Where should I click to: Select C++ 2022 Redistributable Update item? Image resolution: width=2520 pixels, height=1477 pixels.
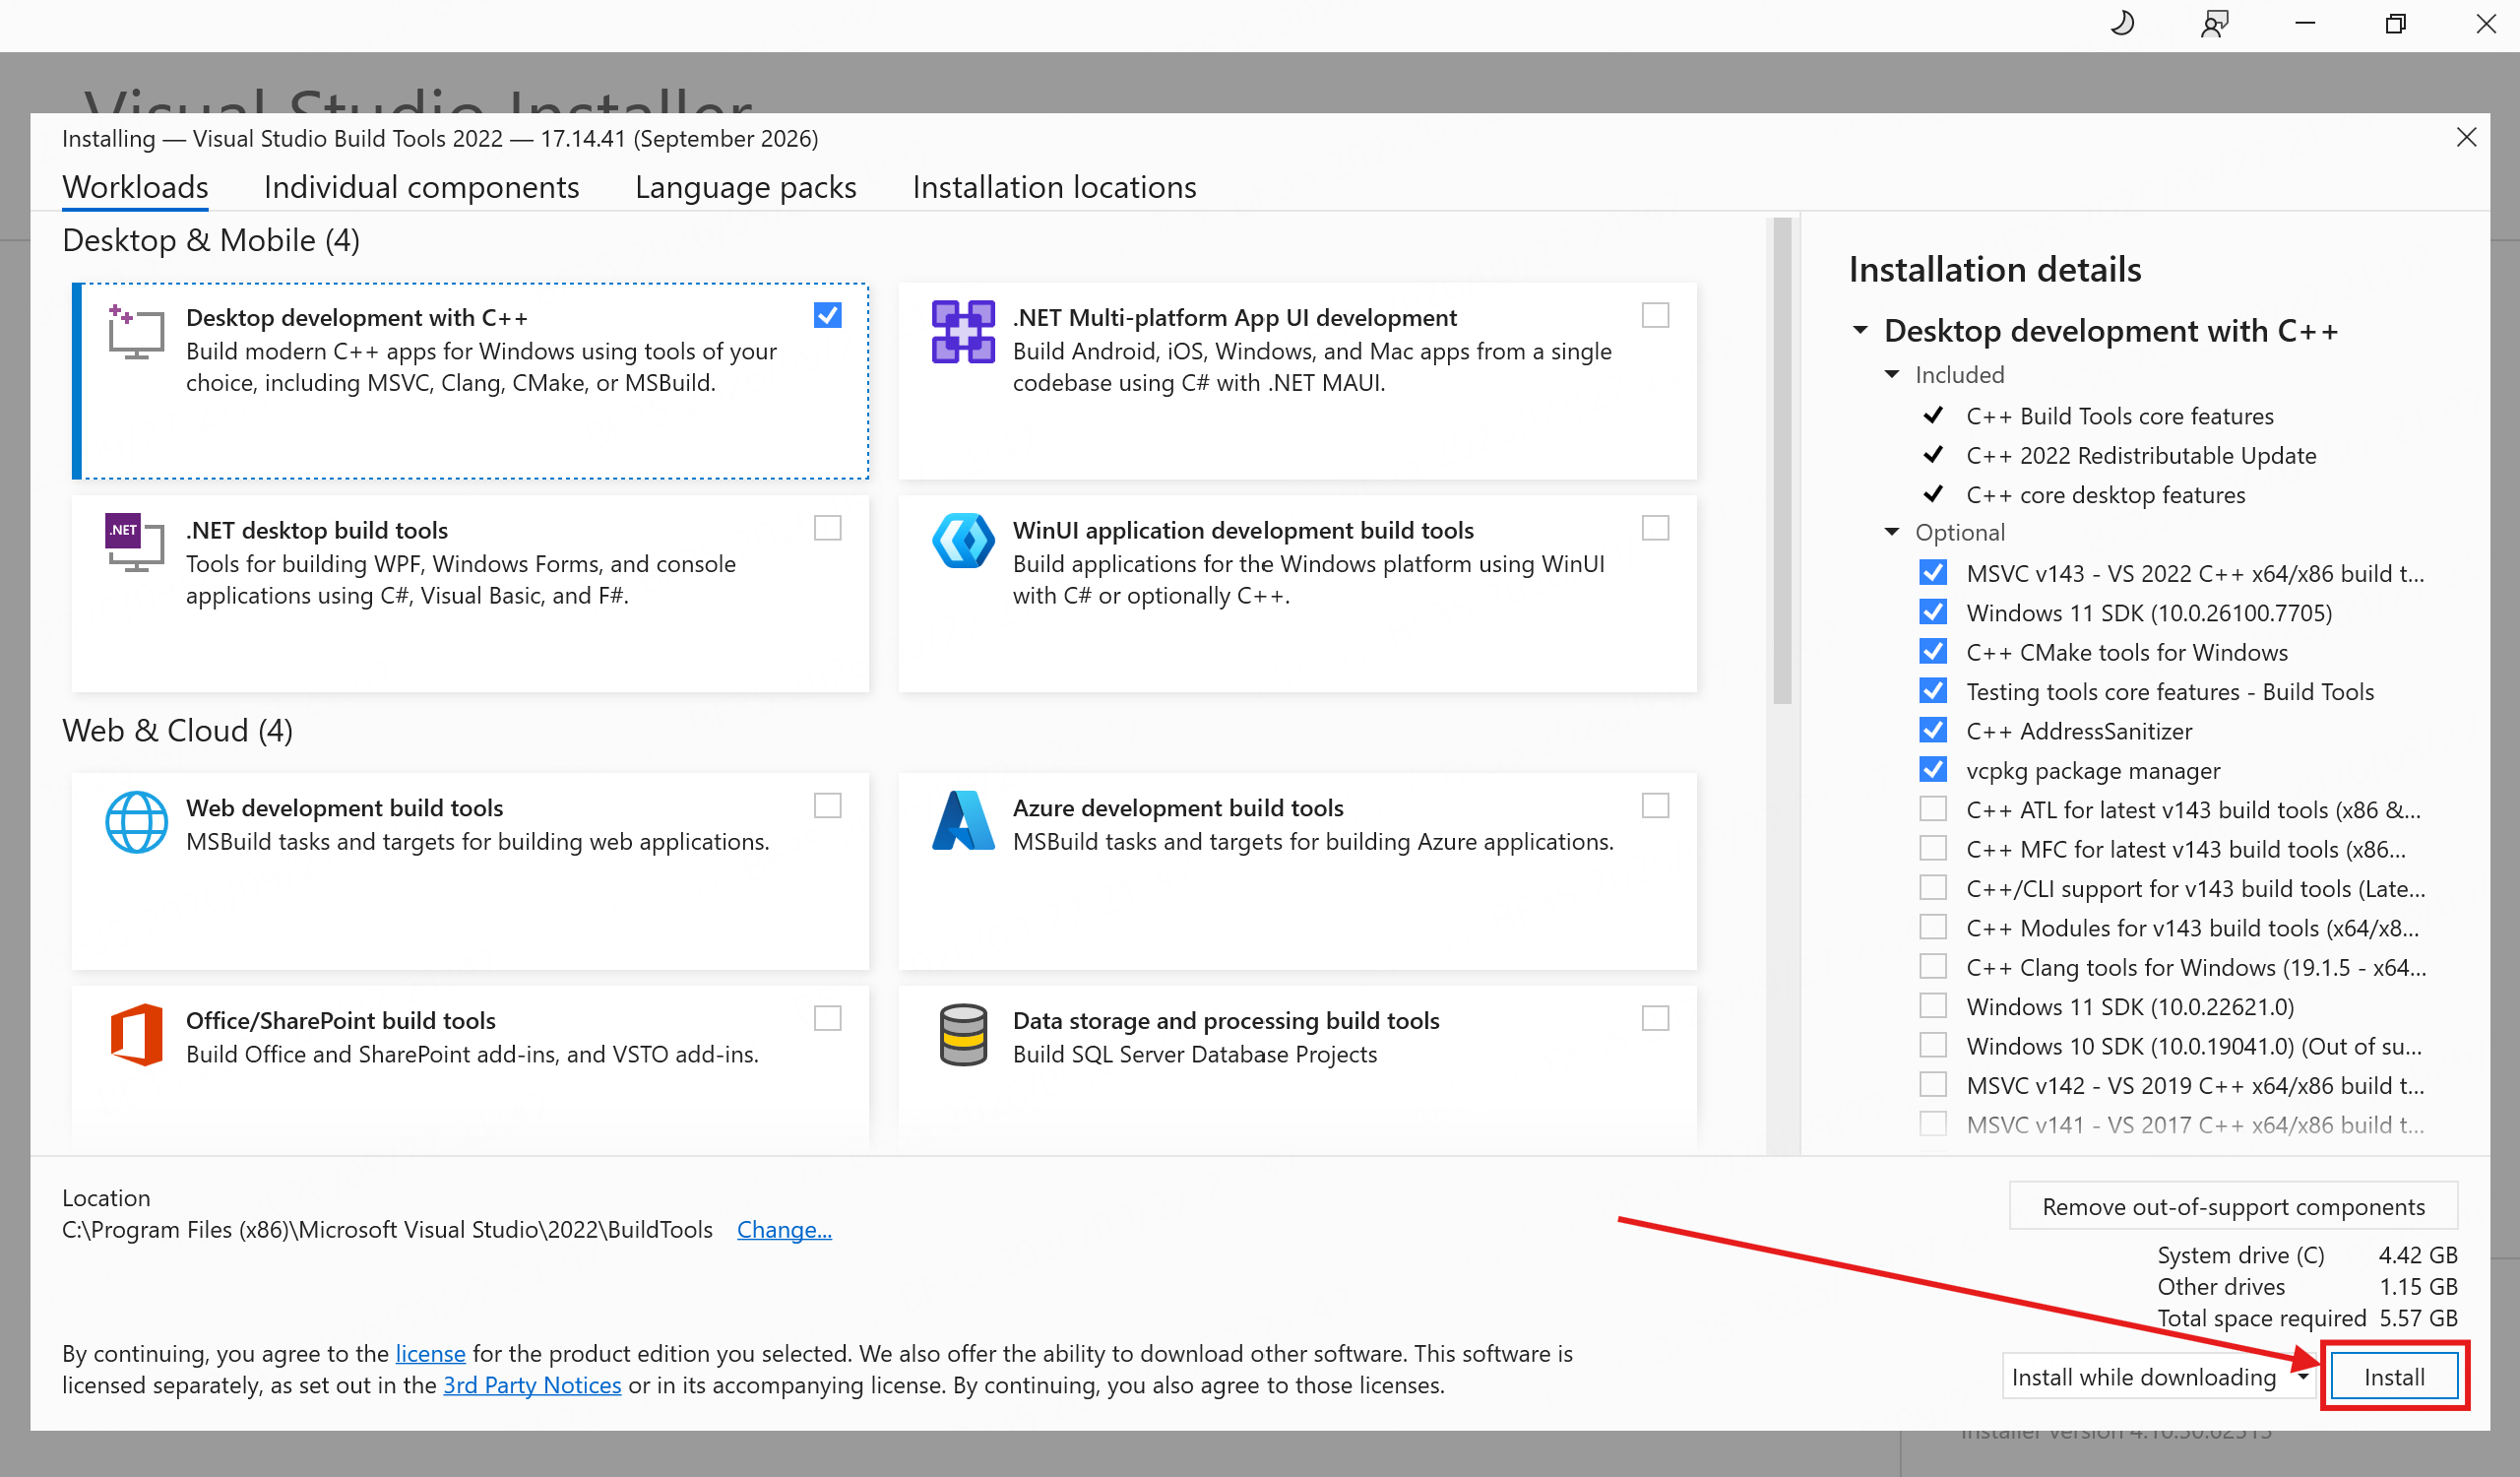[2140, 455]
